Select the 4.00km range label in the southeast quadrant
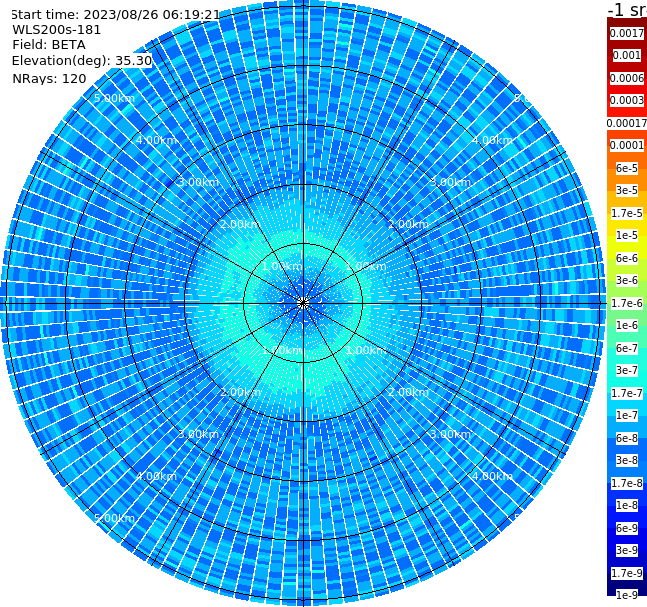647x607 pixels. point(492,476)
